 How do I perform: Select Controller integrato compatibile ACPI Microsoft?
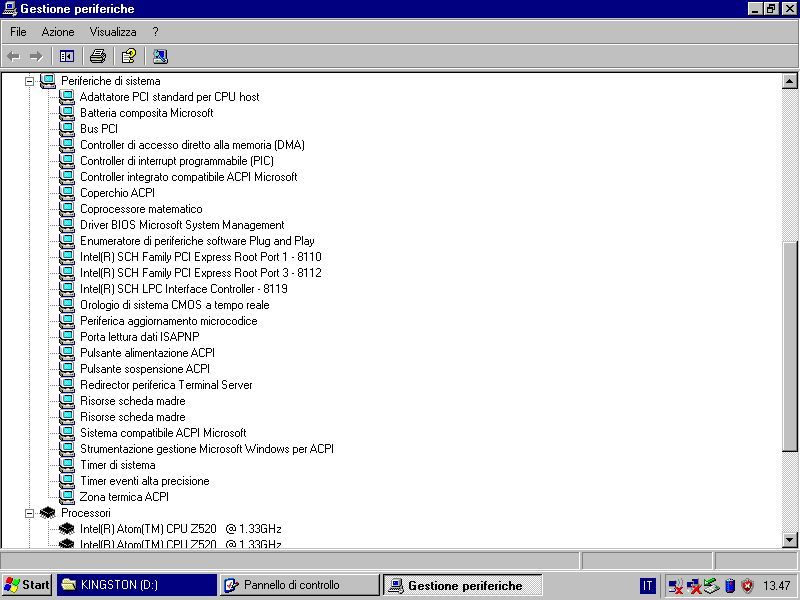click(188, 177)
